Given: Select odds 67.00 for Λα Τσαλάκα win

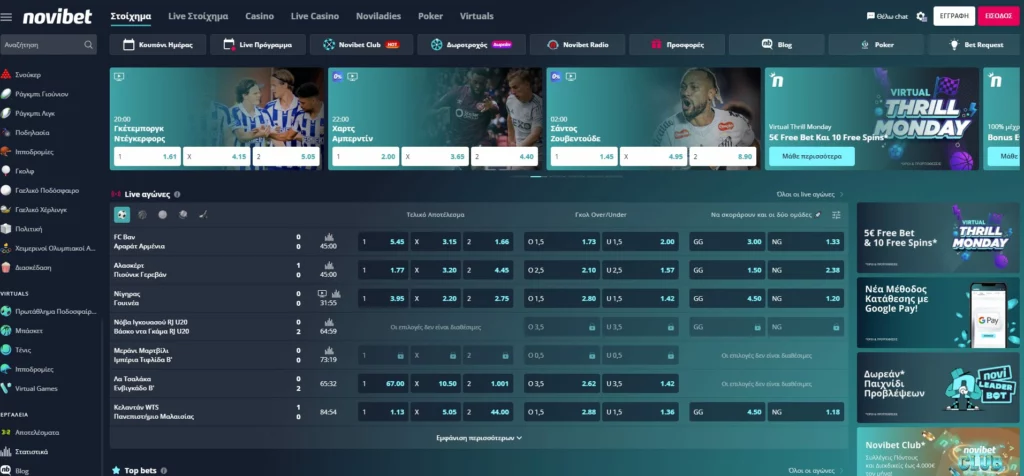Looking at the screenshot, I should point(383,384).
